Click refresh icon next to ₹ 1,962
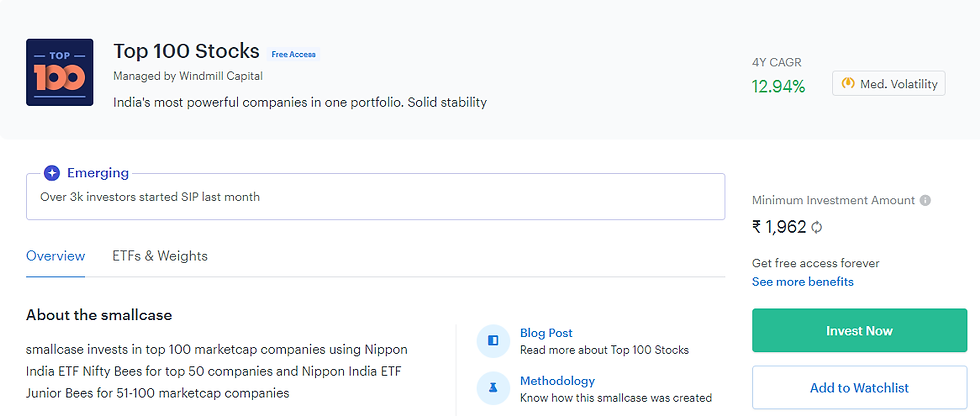The width and height of the screenshot is (980, 416). tap(817, 227)
